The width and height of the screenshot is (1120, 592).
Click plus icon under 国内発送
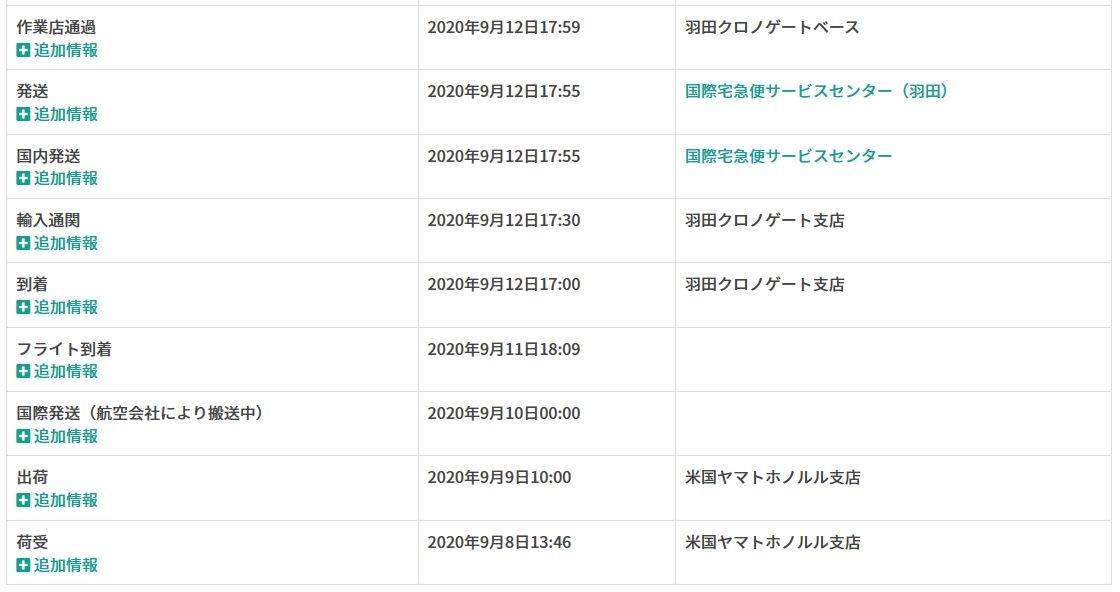tap(23, 178)
